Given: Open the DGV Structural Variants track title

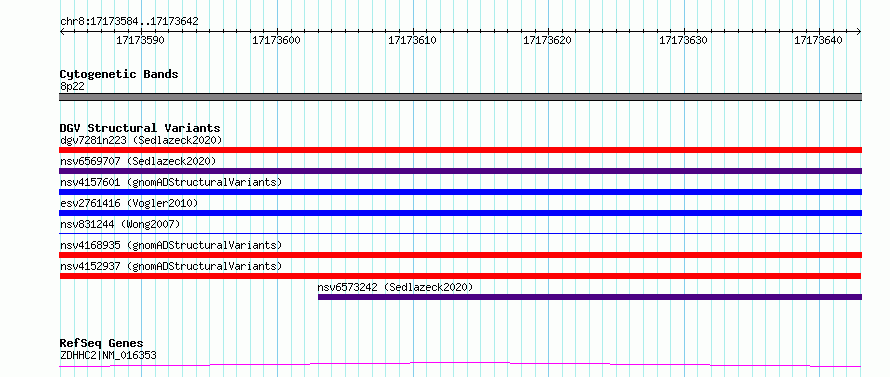Looking at the screenshot, I should coord(140,128).
